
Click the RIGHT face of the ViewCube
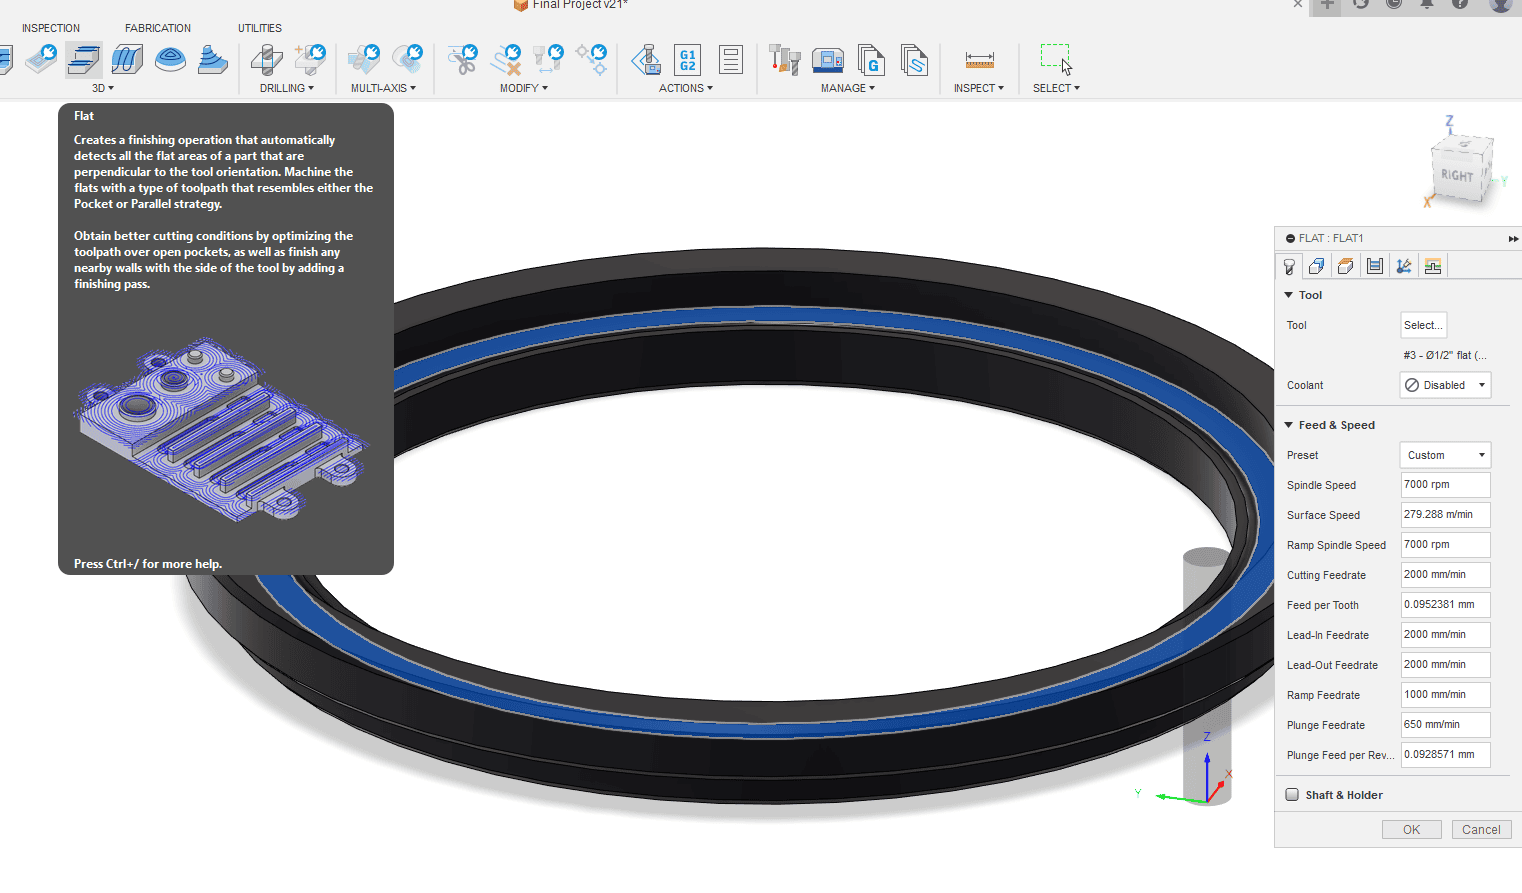click(x=1456, y=176)
